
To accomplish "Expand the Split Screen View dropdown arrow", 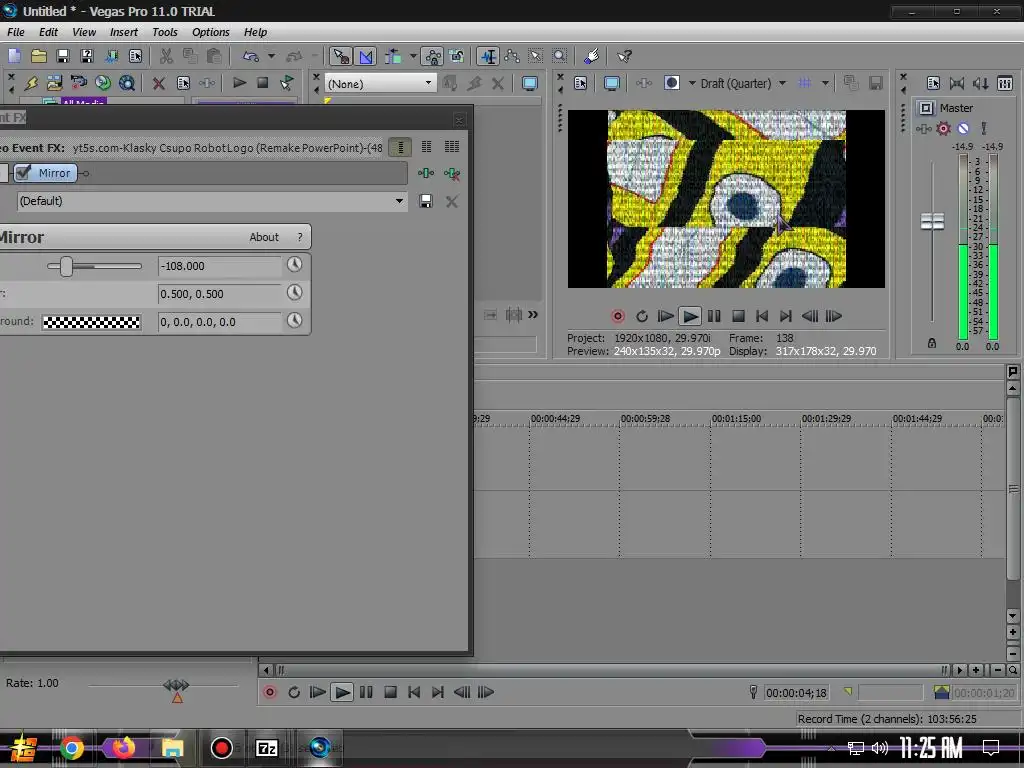I will click(x=692, y=83).
